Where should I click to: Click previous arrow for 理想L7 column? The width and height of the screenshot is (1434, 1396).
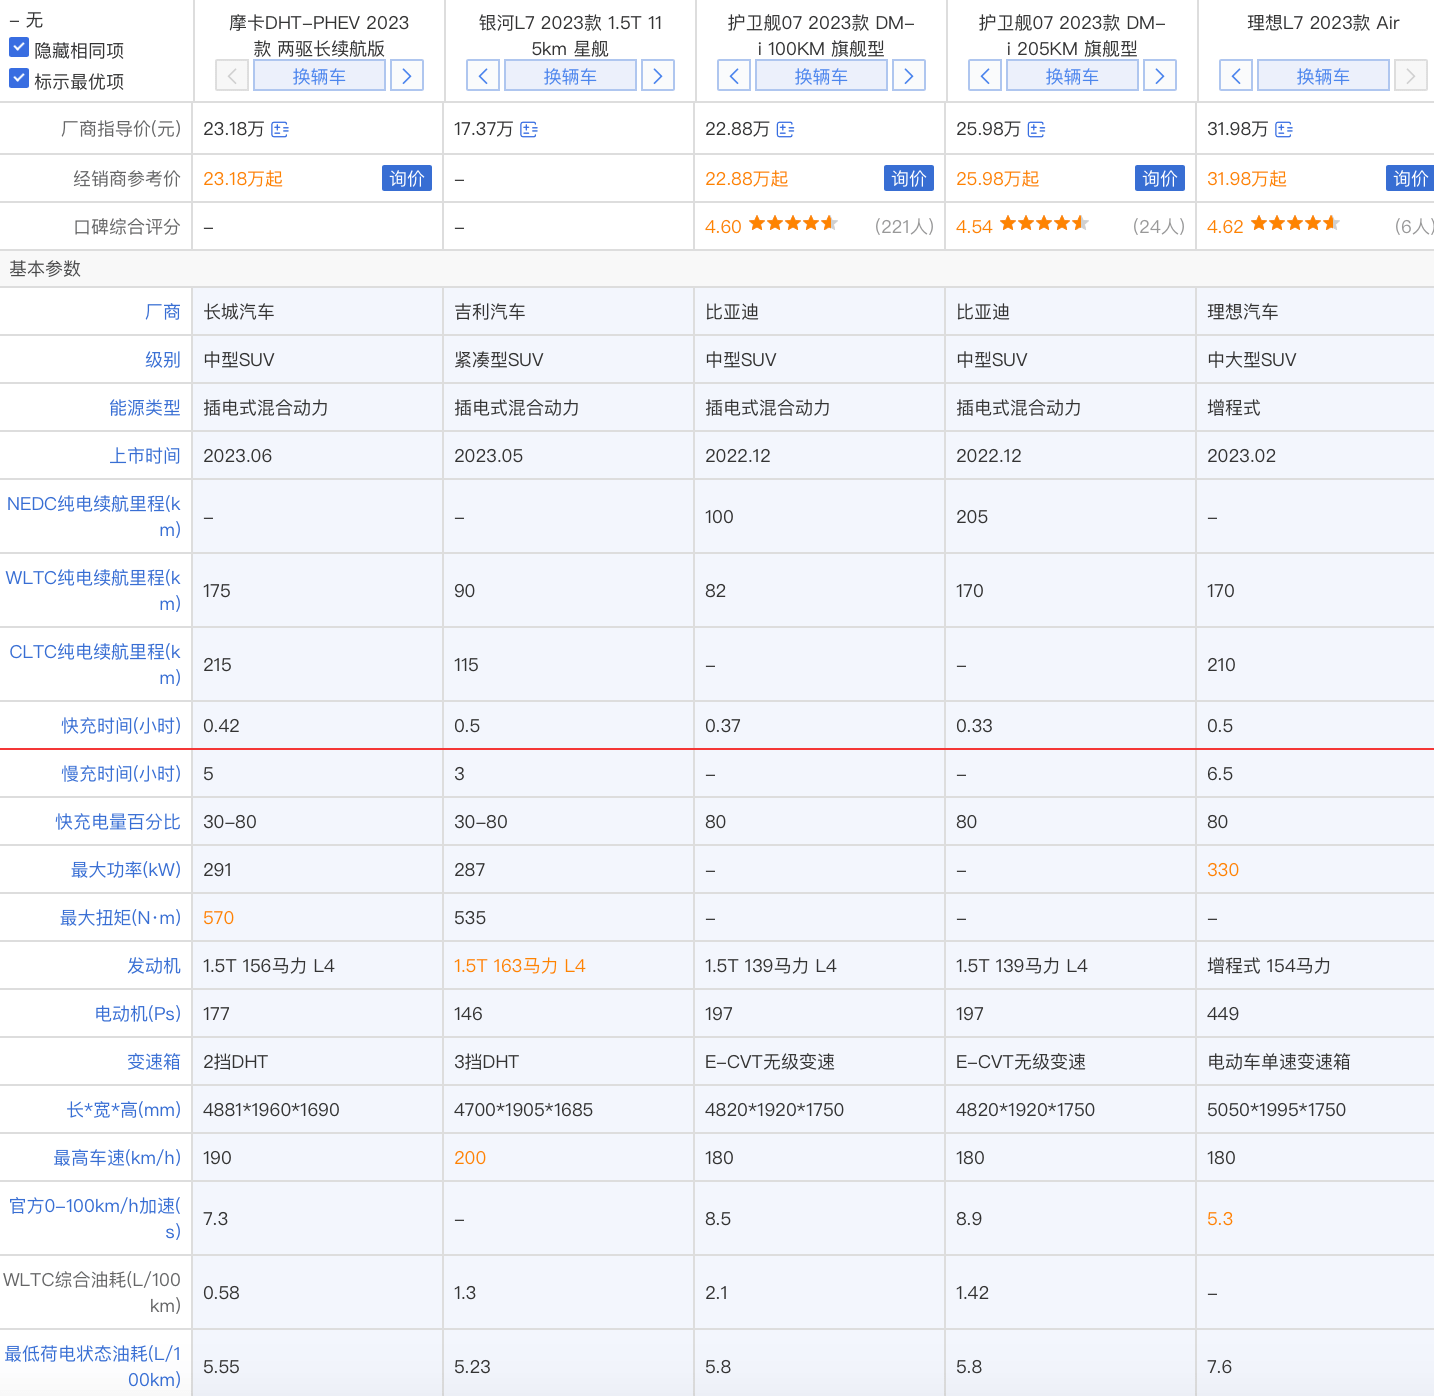1236,76
